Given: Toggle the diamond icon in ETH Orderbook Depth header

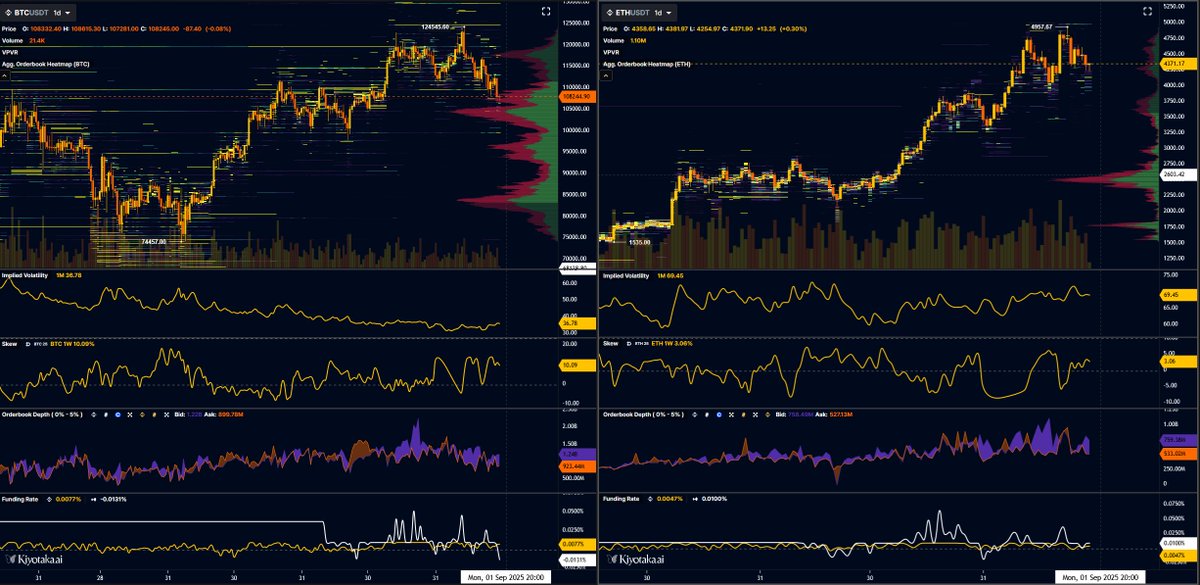Looking at the screenshot, I should click(766, 415).
